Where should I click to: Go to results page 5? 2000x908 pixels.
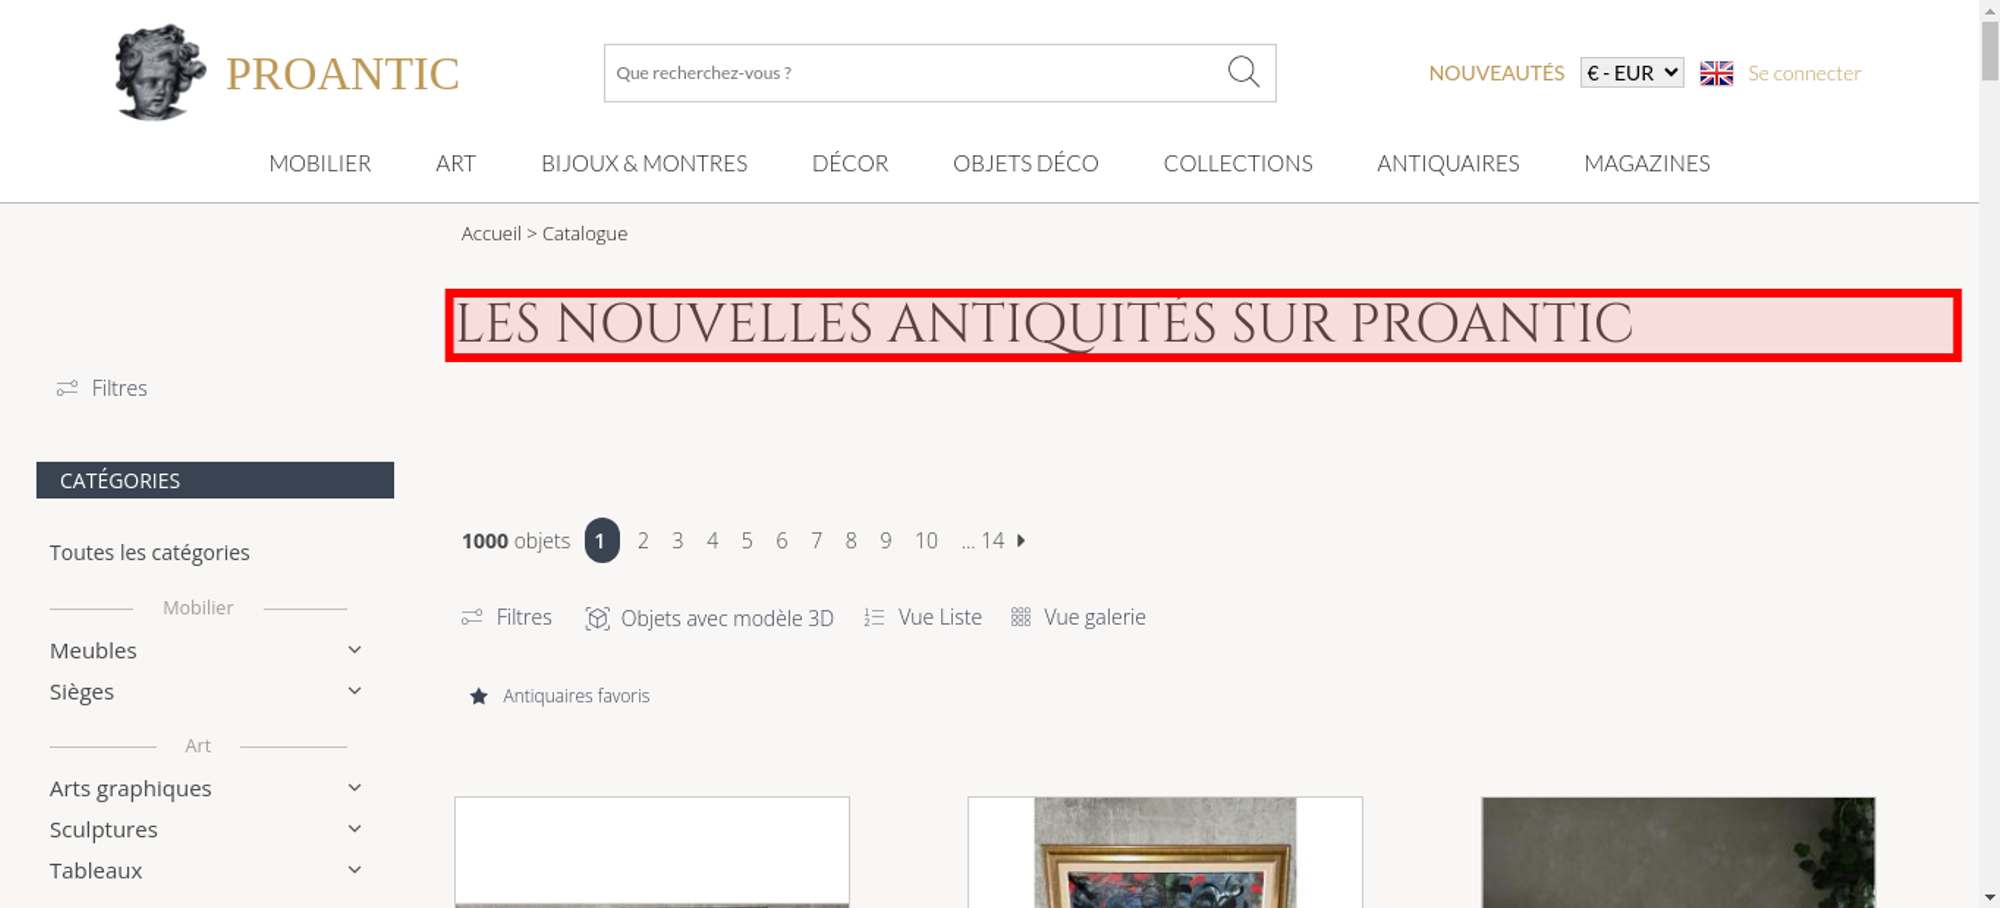747,541
